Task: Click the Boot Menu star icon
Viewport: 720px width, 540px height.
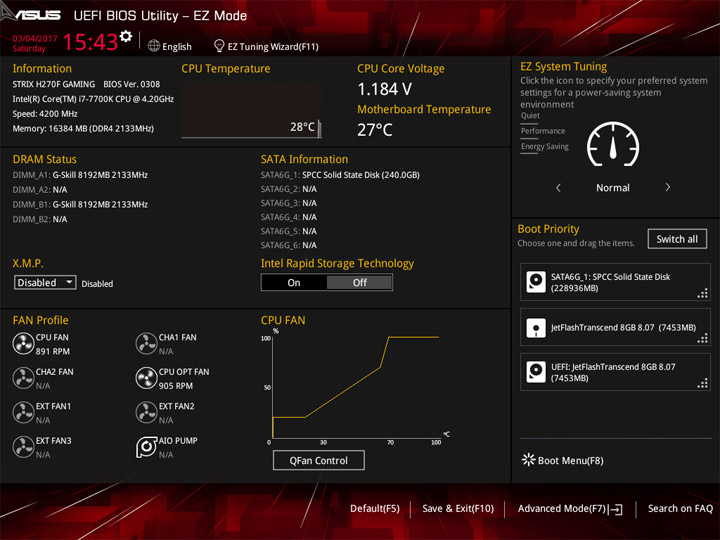Action: (529, 460)
